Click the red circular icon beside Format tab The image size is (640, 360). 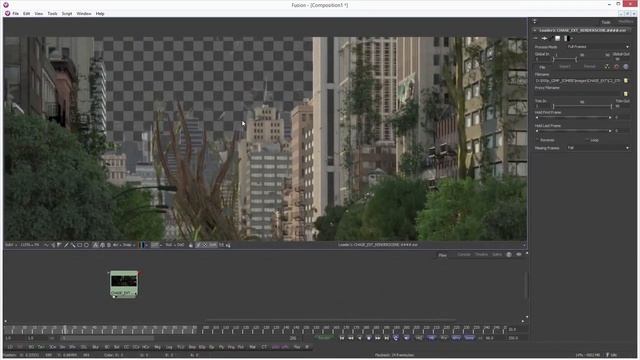click(616, 67)
